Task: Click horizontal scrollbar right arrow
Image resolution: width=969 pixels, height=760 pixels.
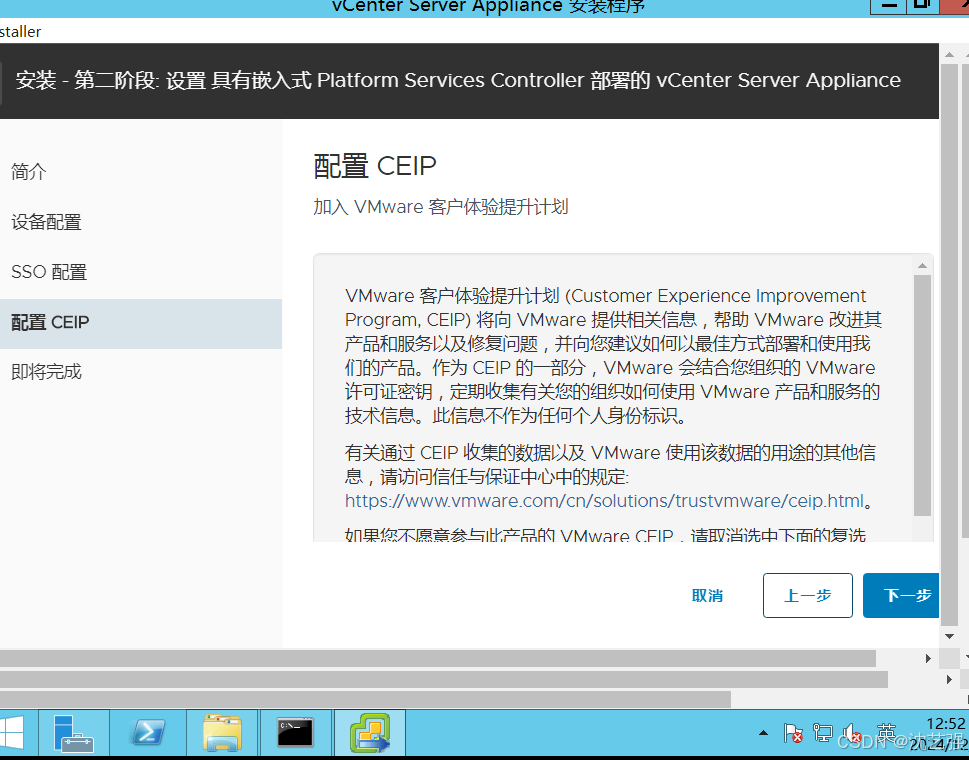Action: (928, 659)
